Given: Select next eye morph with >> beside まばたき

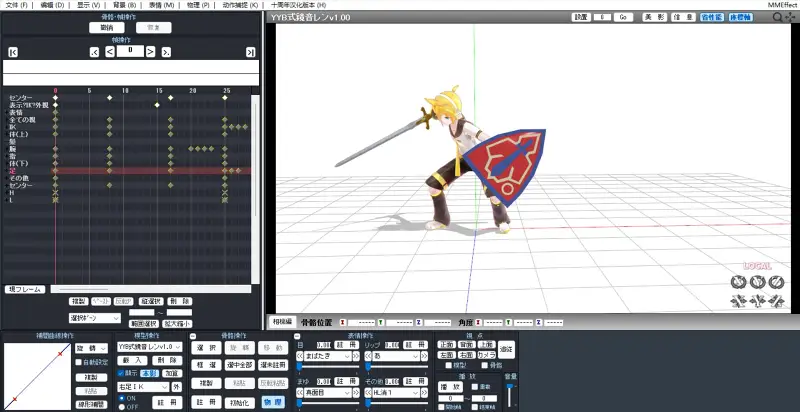Looking at the screenshot, I should pos(356,356).
